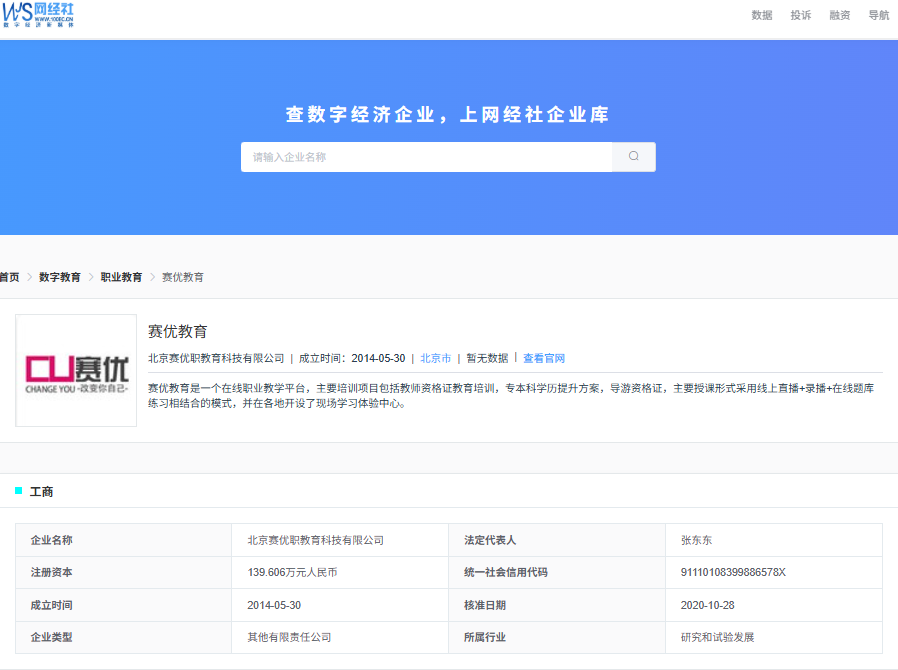Viewport: 898px width, 670px height.
Task: Click the 注册资本 label cell
Action: 123,572
